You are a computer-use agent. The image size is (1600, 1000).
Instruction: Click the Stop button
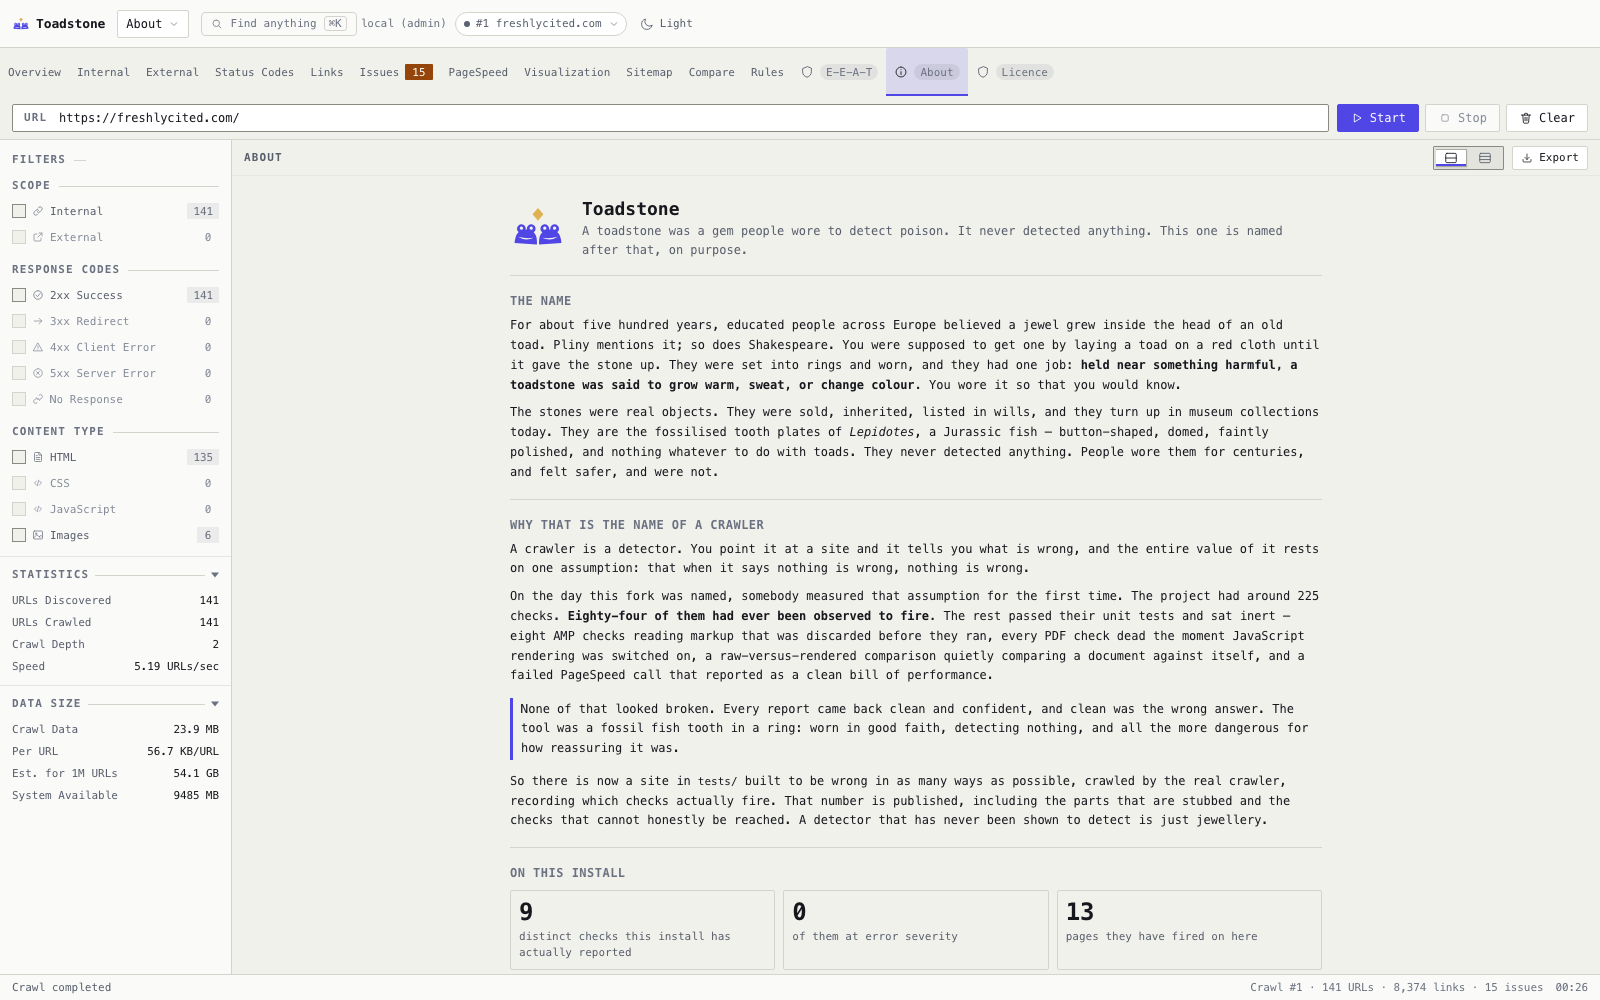[x=1462, y=118]
